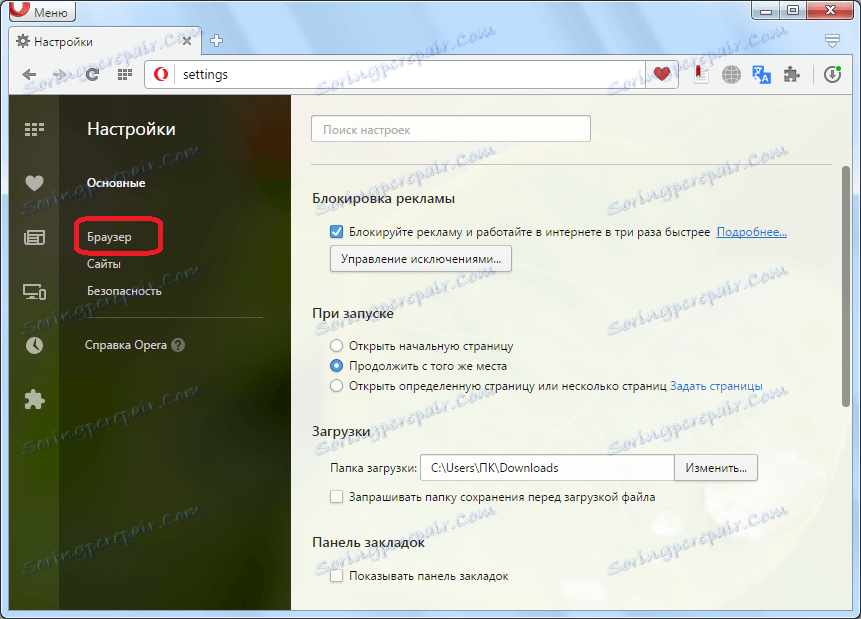This screenshot has width=861, height=619.
Task: Close the Настройки tab
Action: click(187, 41)
